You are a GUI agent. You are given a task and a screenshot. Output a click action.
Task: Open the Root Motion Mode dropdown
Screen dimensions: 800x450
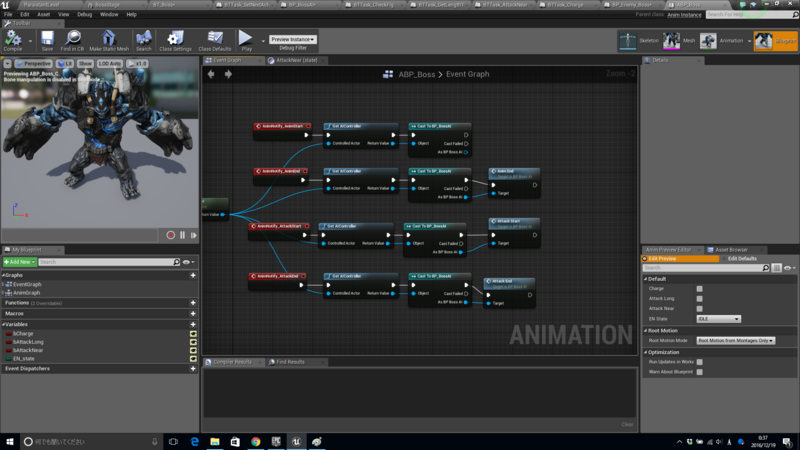tap(736, 340)
